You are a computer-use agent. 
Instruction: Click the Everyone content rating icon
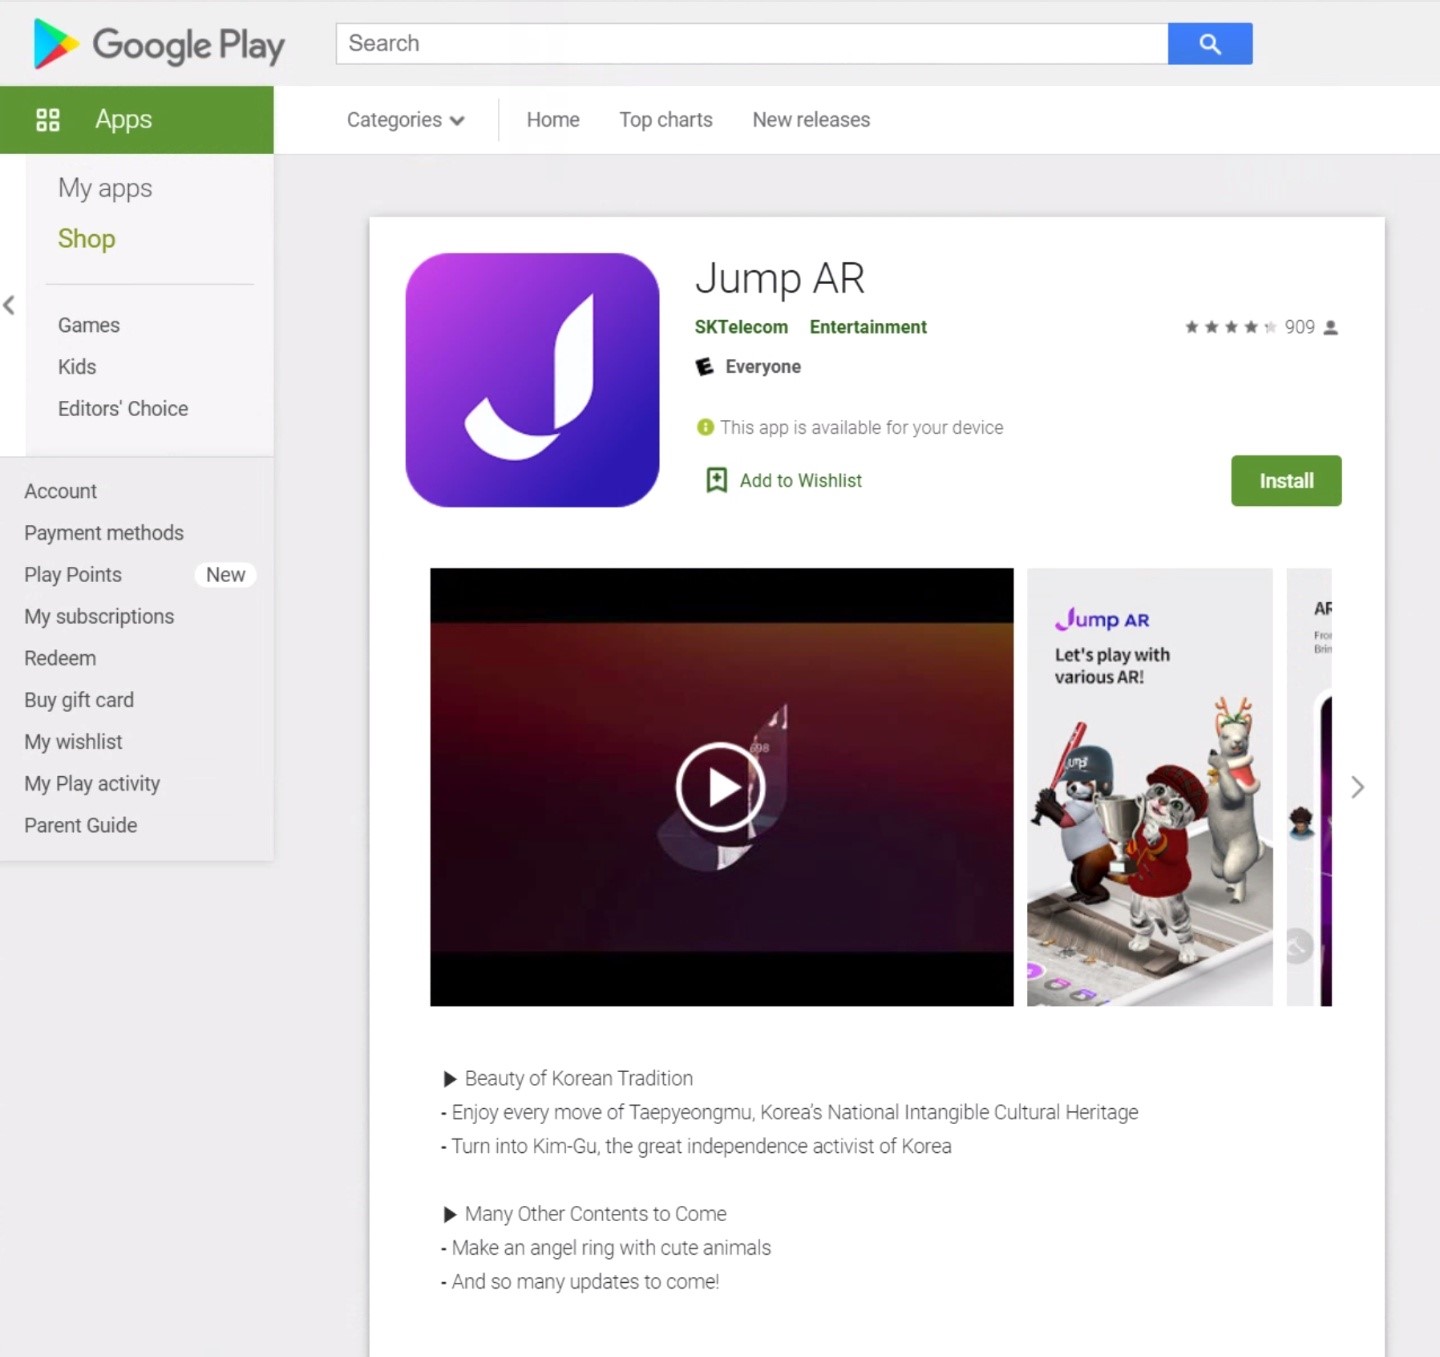click(x=705, y=367)
